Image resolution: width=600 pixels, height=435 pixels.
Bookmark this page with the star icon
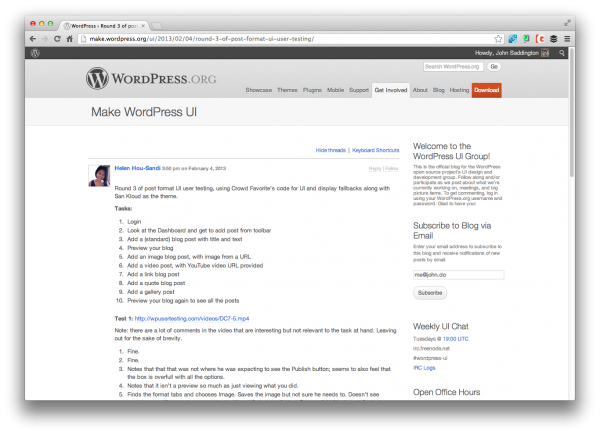pos(498,39)
